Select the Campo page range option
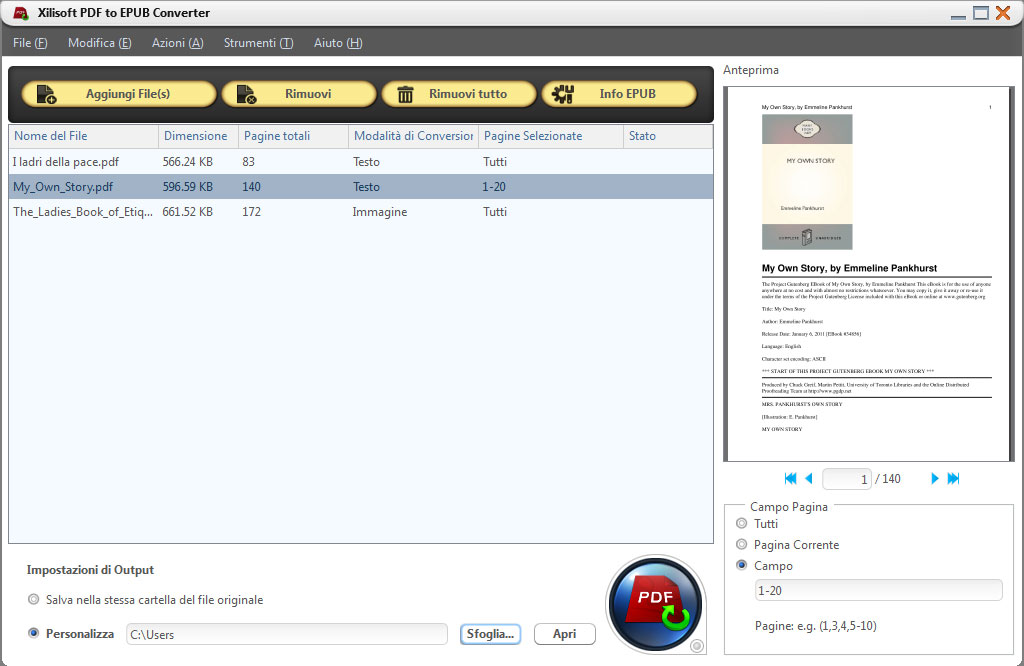Viewport: 1024px width, 666px height. tap(741, 565)
